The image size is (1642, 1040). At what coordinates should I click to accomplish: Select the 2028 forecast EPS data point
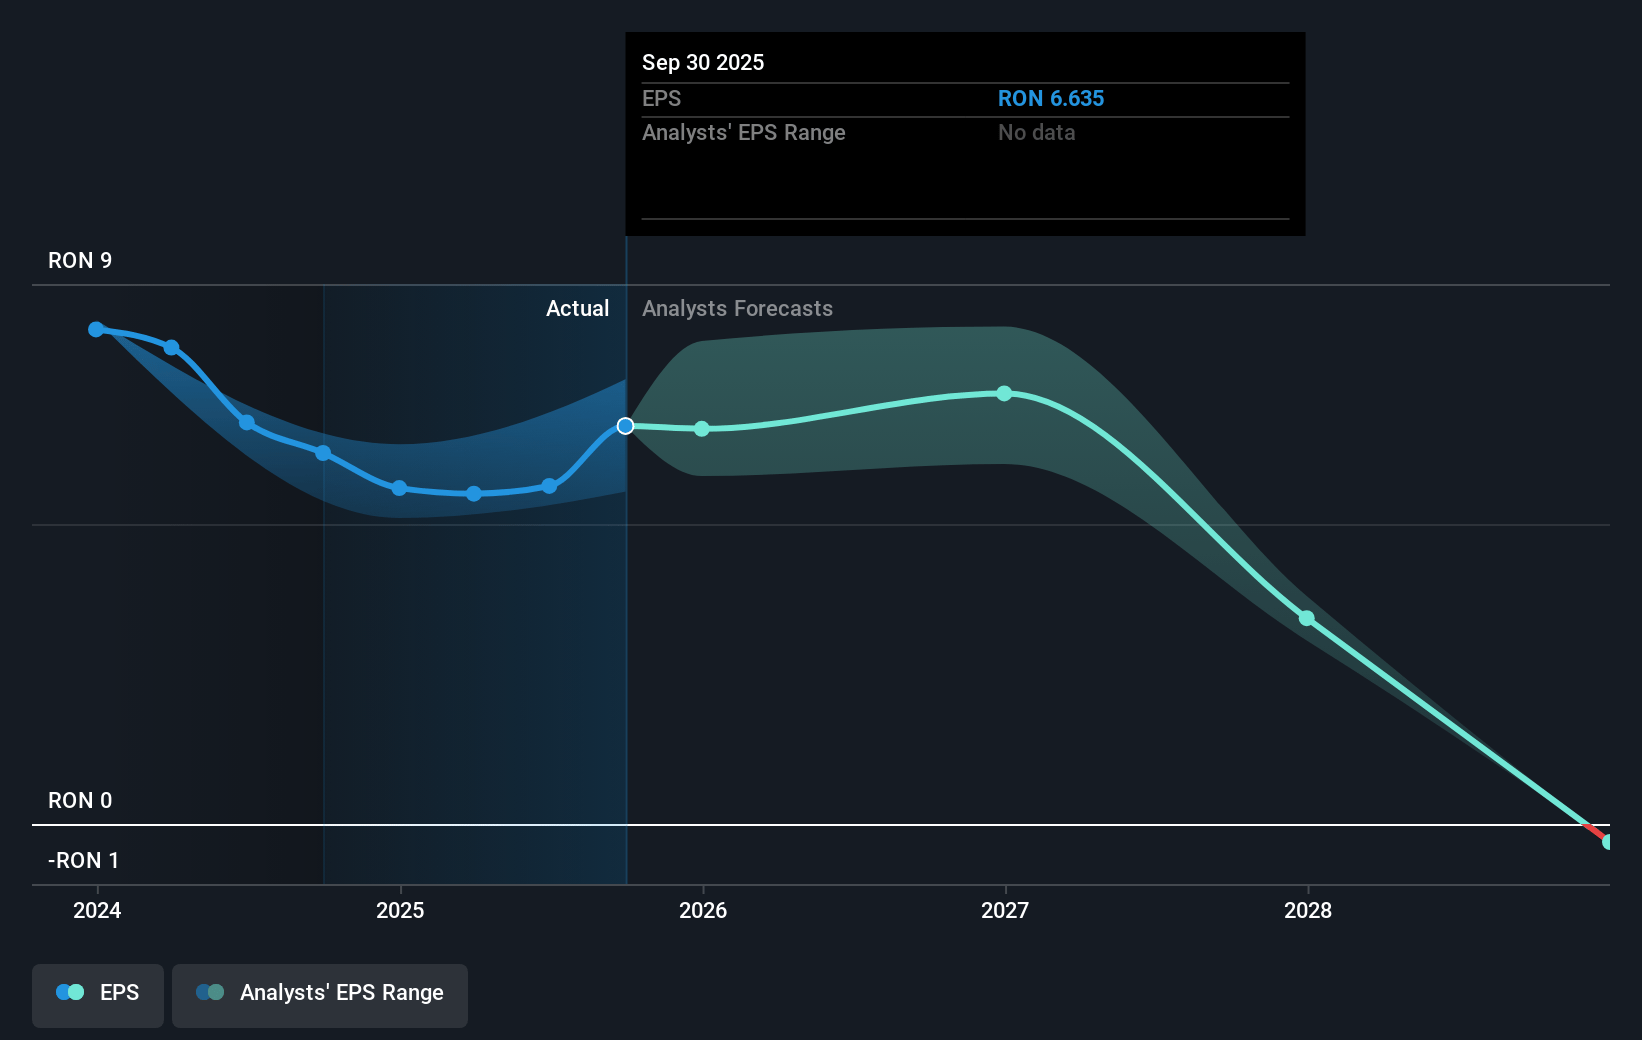pos(1307,619)
